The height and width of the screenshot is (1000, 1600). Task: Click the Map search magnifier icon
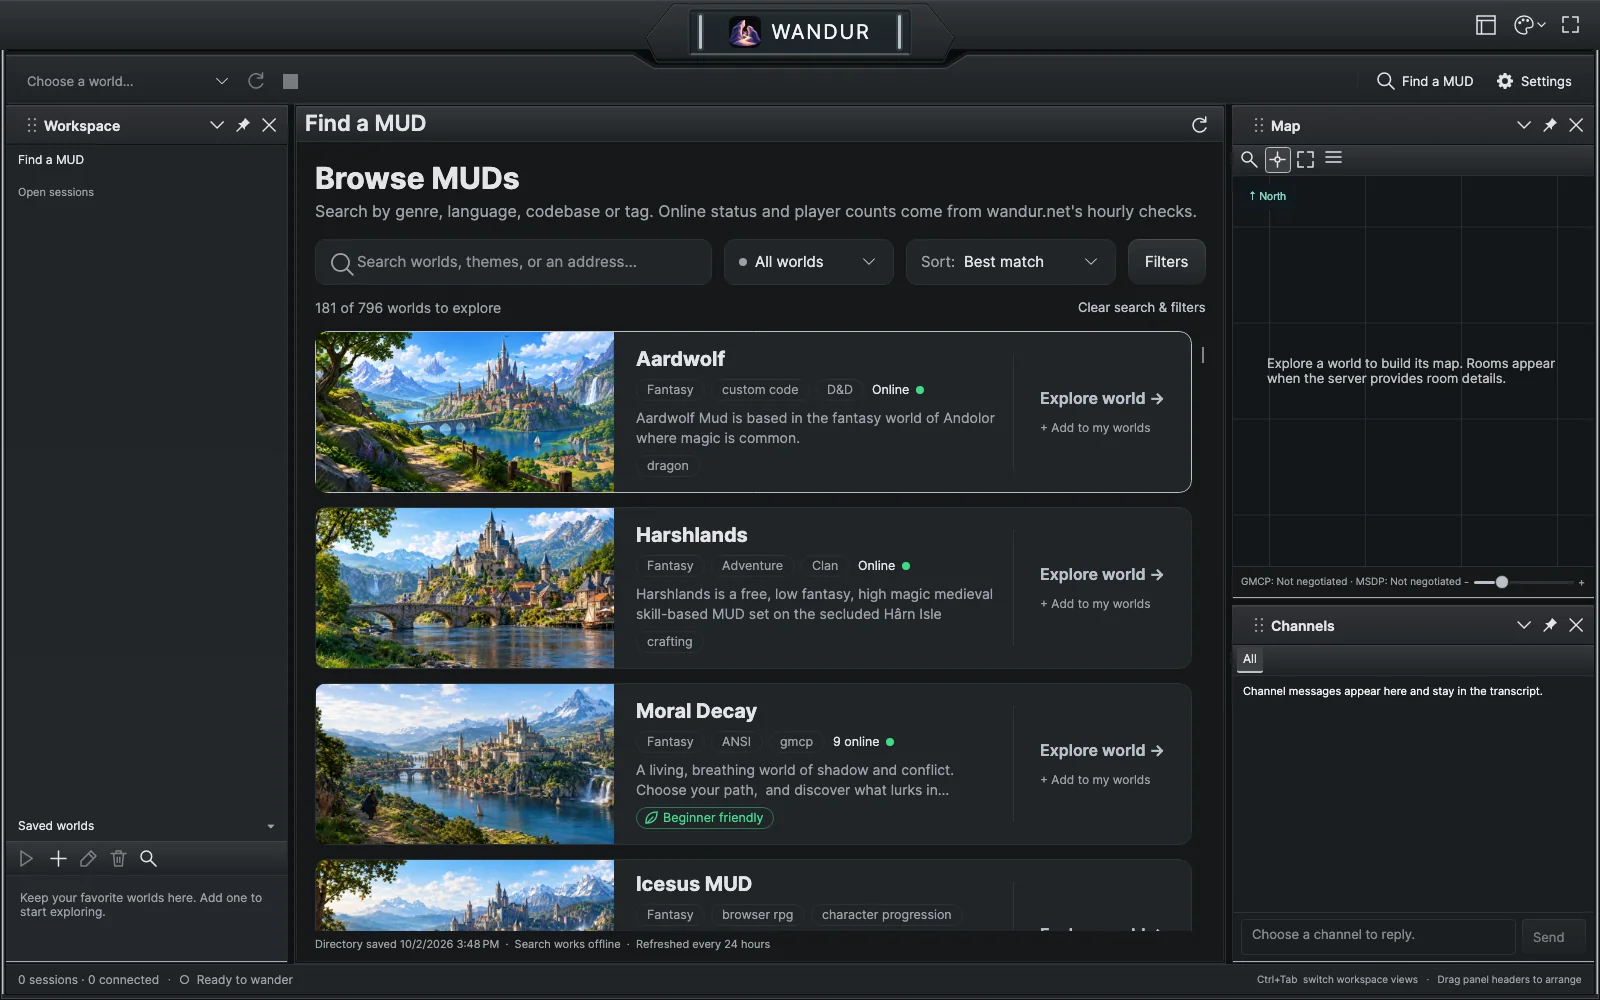tap(1249, 159)
